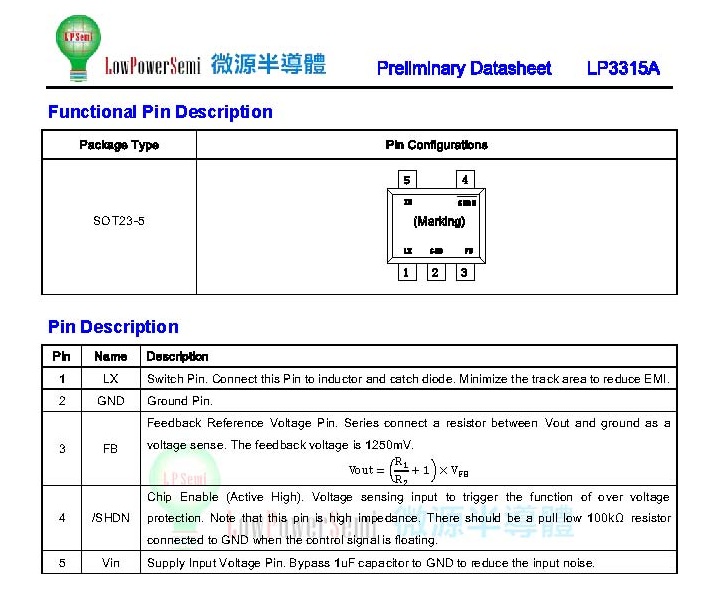The height and width of the screenshot is (615, 721).
Task: Click pin number 4 in the table
Action: pos(62,518)
